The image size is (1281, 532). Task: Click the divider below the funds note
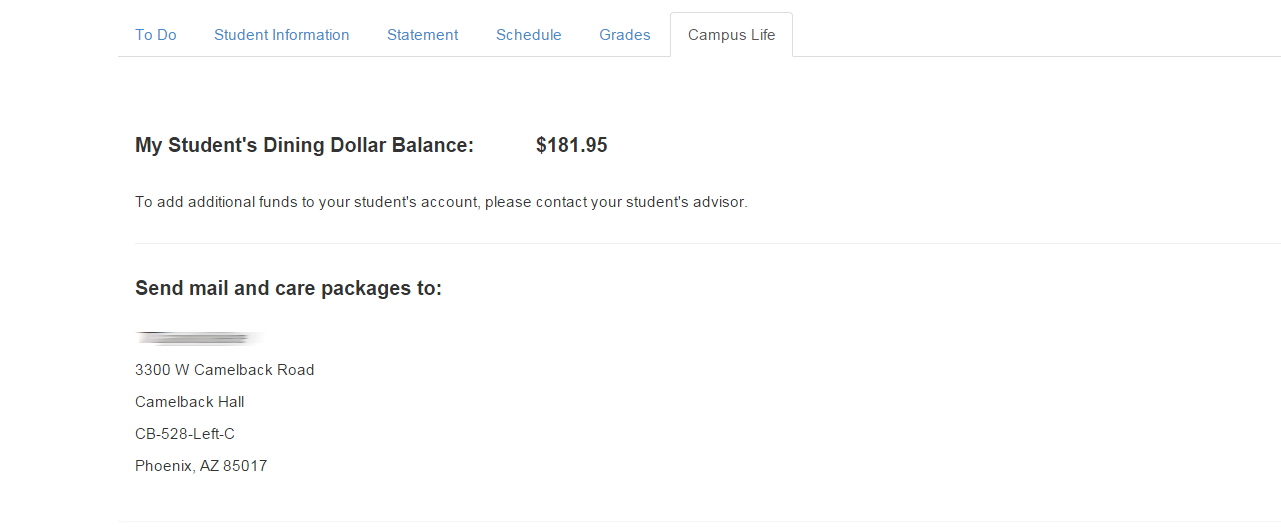coord(708,243)
